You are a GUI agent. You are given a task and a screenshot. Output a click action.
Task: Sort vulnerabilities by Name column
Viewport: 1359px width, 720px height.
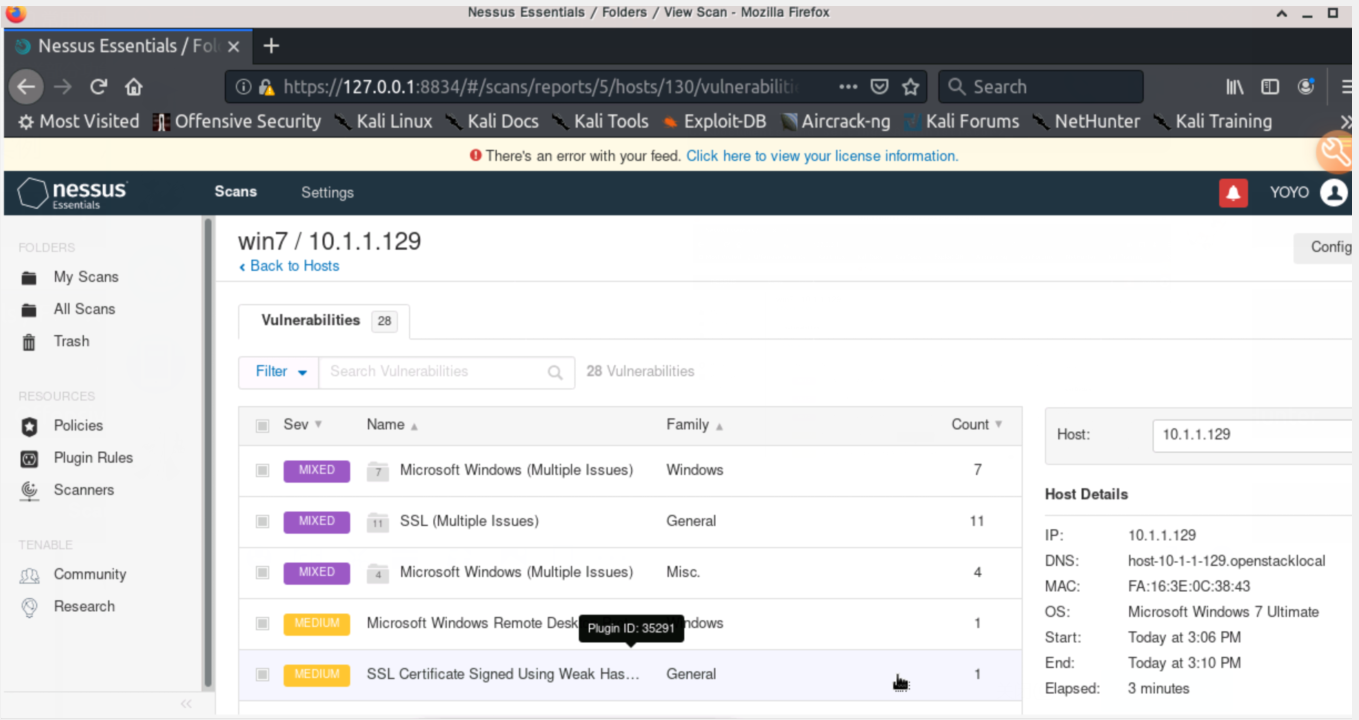[392, 425]
